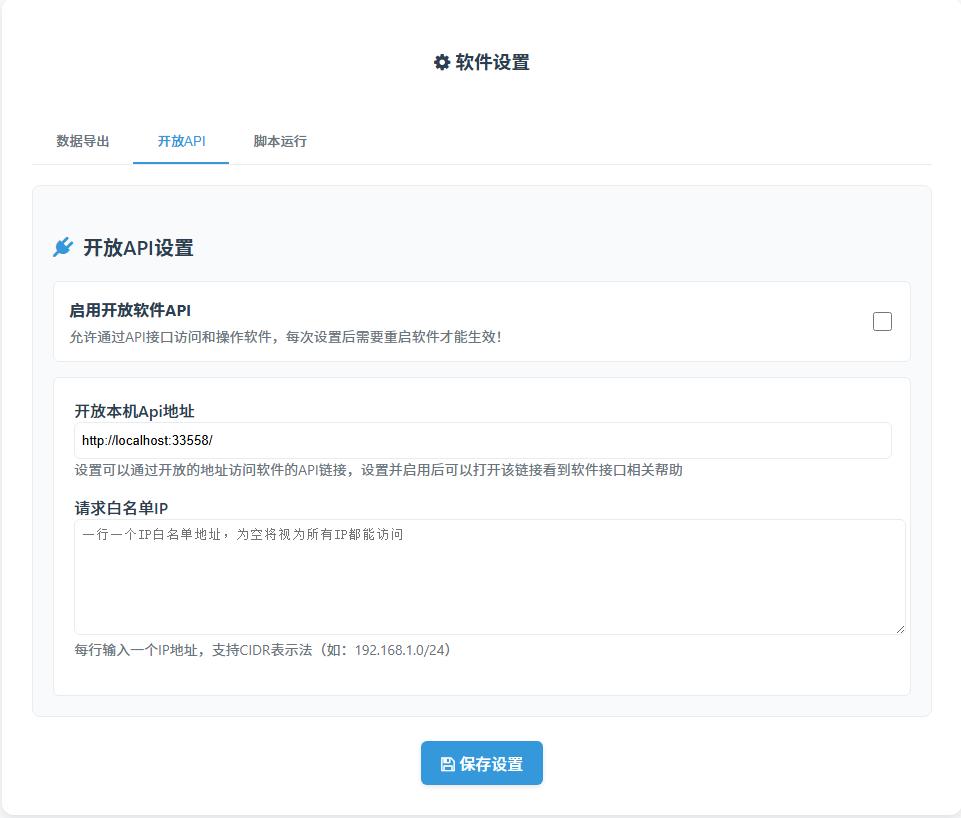Click the 开放本机Api地址 field label
Image resolution: width=961 pixels, height=818 pixels.
tap(134, 411)
